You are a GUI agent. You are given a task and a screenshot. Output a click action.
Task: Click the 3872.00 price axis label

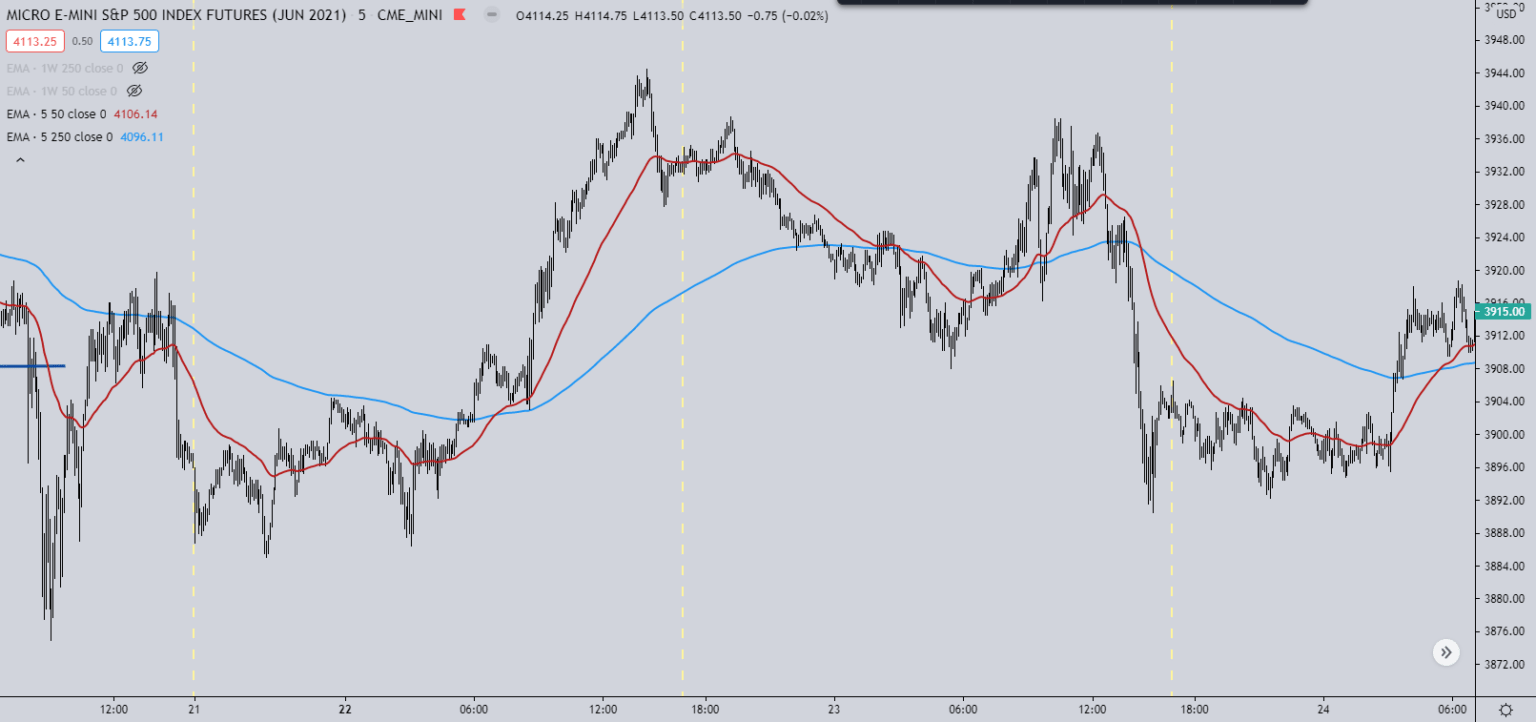pos(1505,665)
